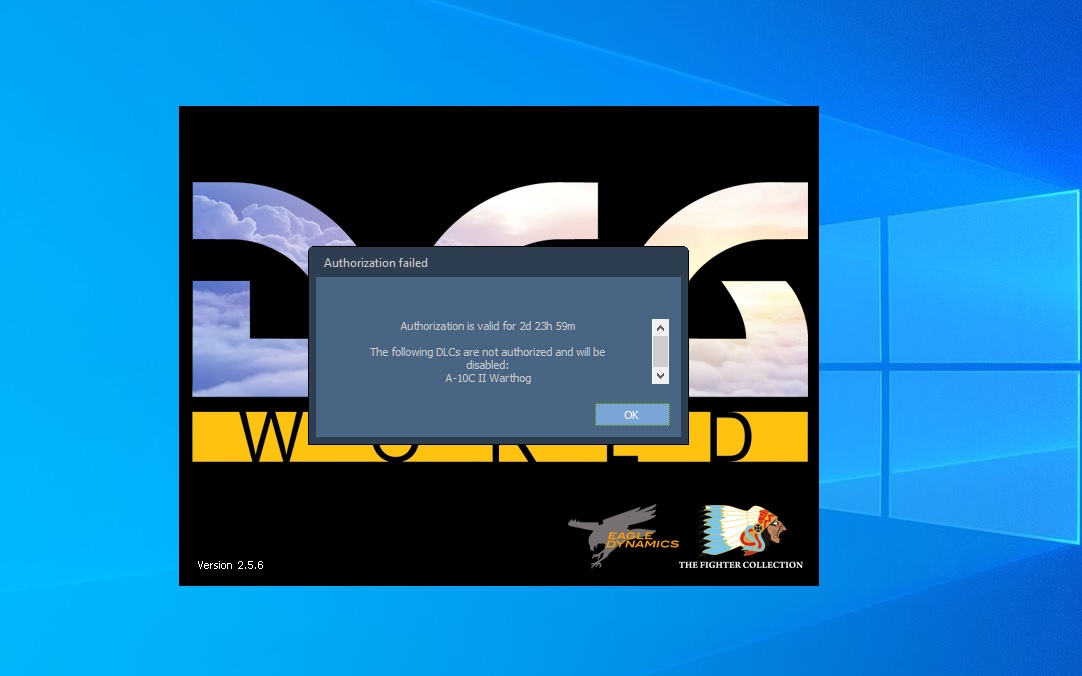Click the message scrollbar down arrow

click(x=660, y=376)
